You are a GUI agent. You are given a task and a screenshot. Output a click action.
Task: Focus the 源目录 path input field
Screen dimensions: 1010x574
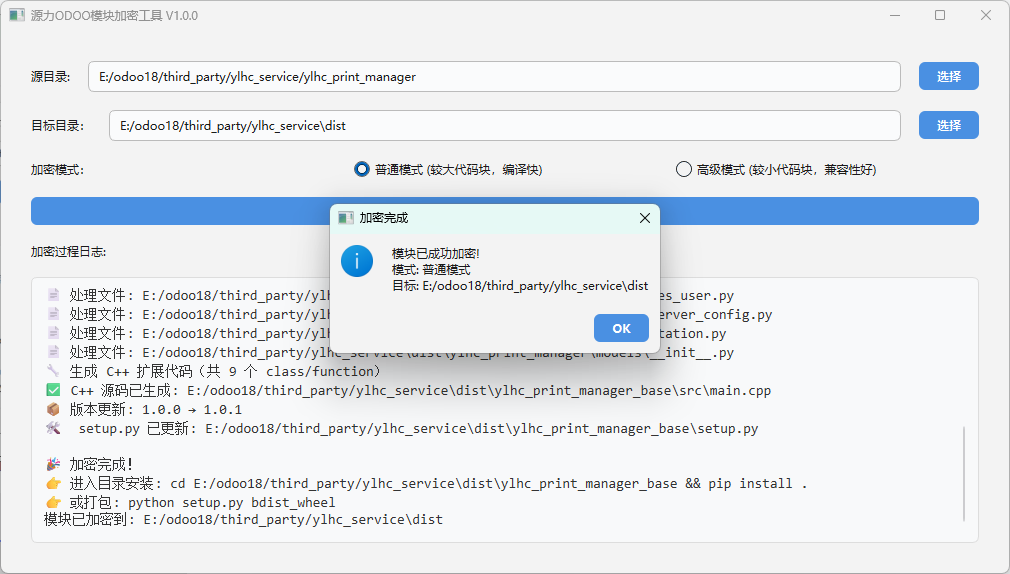click(494, 77)
